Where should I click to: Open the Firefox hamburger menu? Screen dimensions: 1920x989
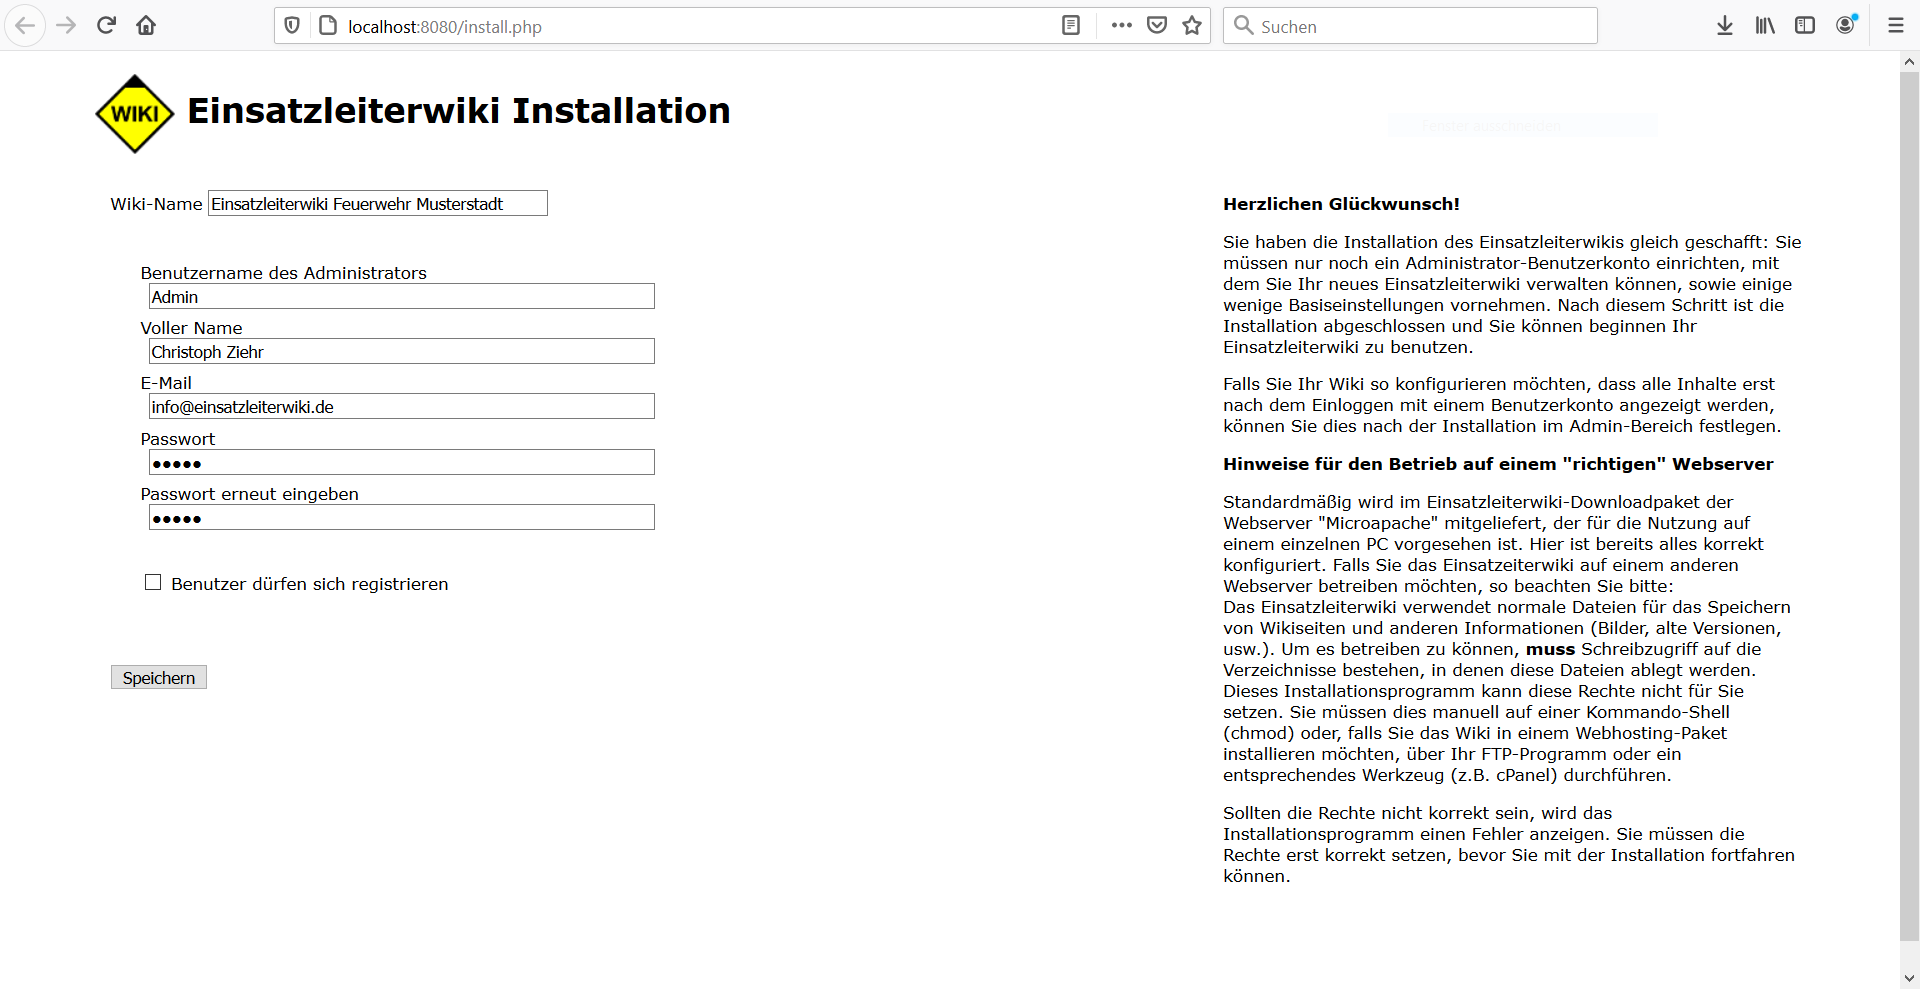coord(1895,26)
